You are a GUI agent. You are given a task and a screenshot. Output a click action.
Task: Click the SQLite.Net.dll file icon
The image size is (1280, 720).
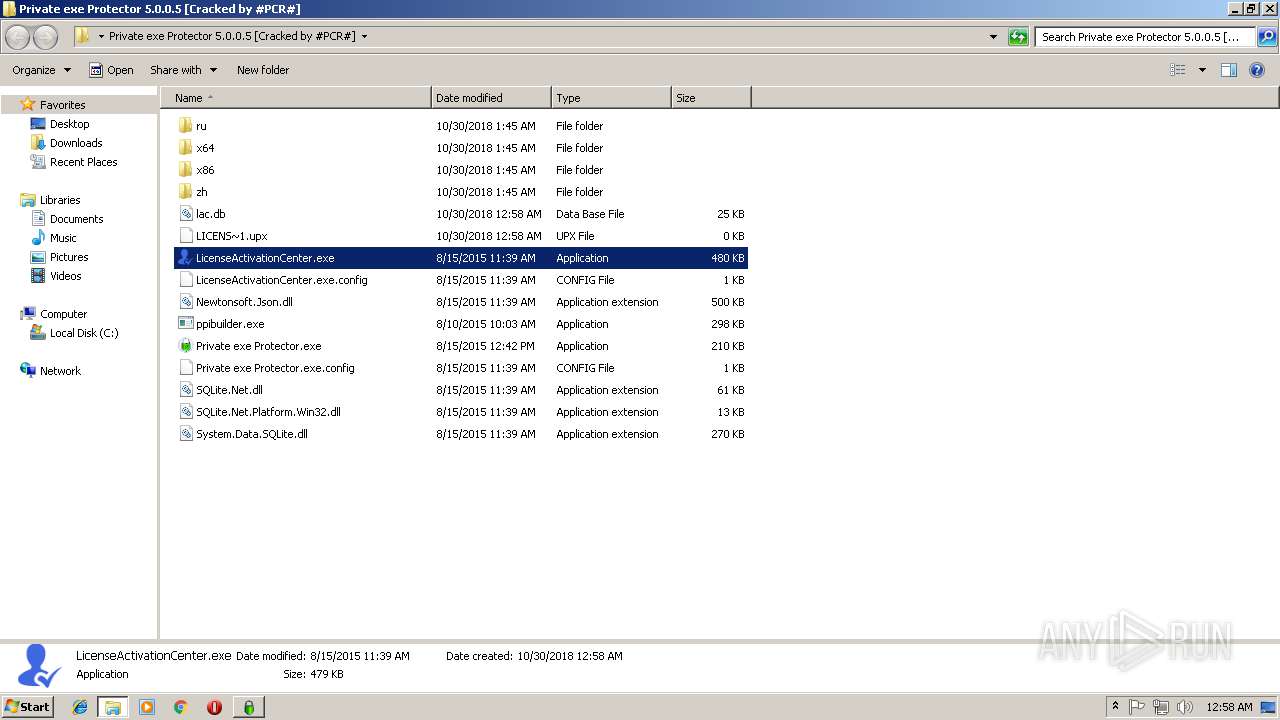click(185, 390)
